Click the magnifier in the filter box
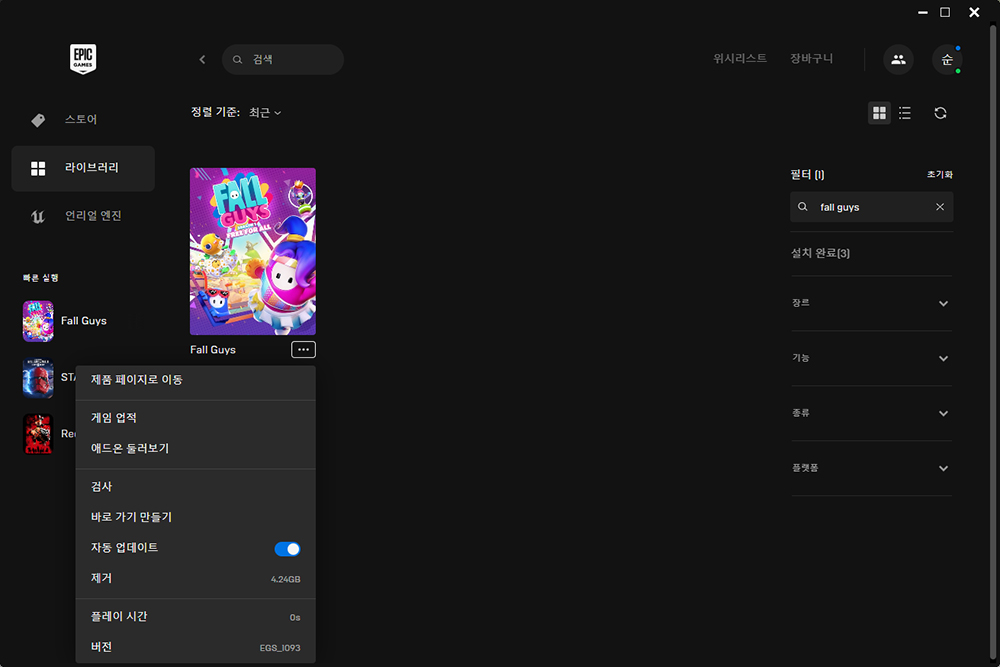 click(x=803, y=207)
